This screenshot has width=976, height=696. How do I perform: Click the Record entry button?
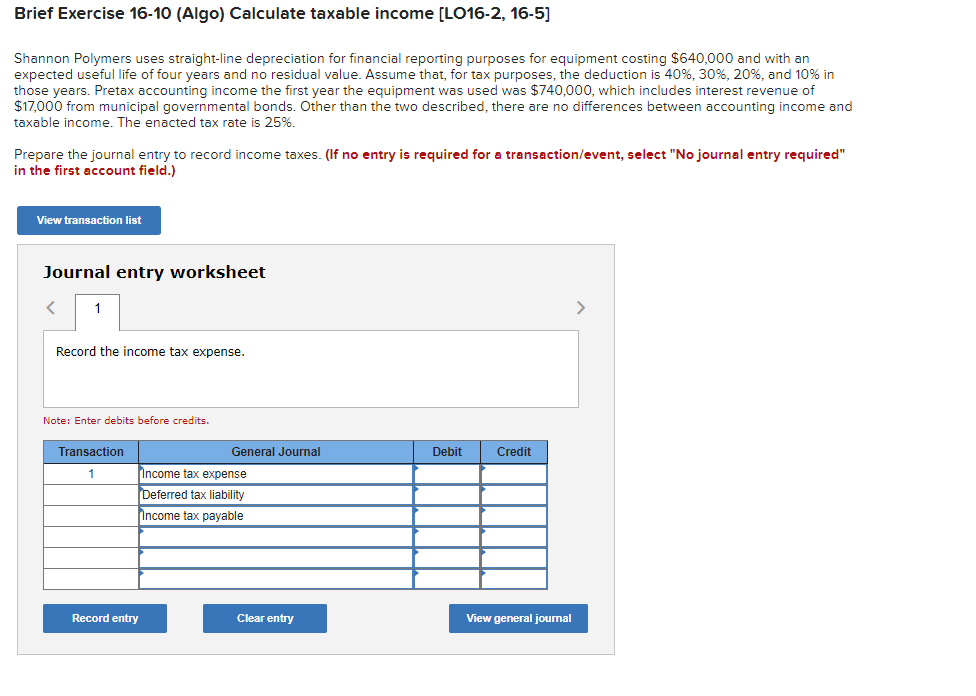(104, 618)
